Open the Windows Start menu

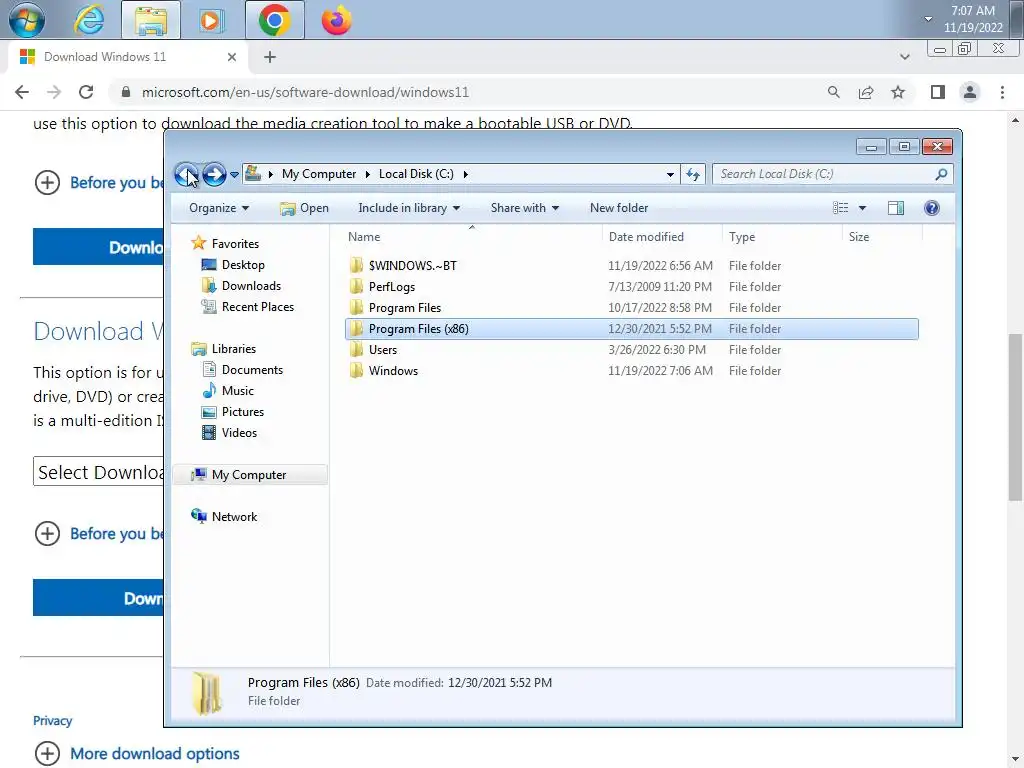click(27, 20)
